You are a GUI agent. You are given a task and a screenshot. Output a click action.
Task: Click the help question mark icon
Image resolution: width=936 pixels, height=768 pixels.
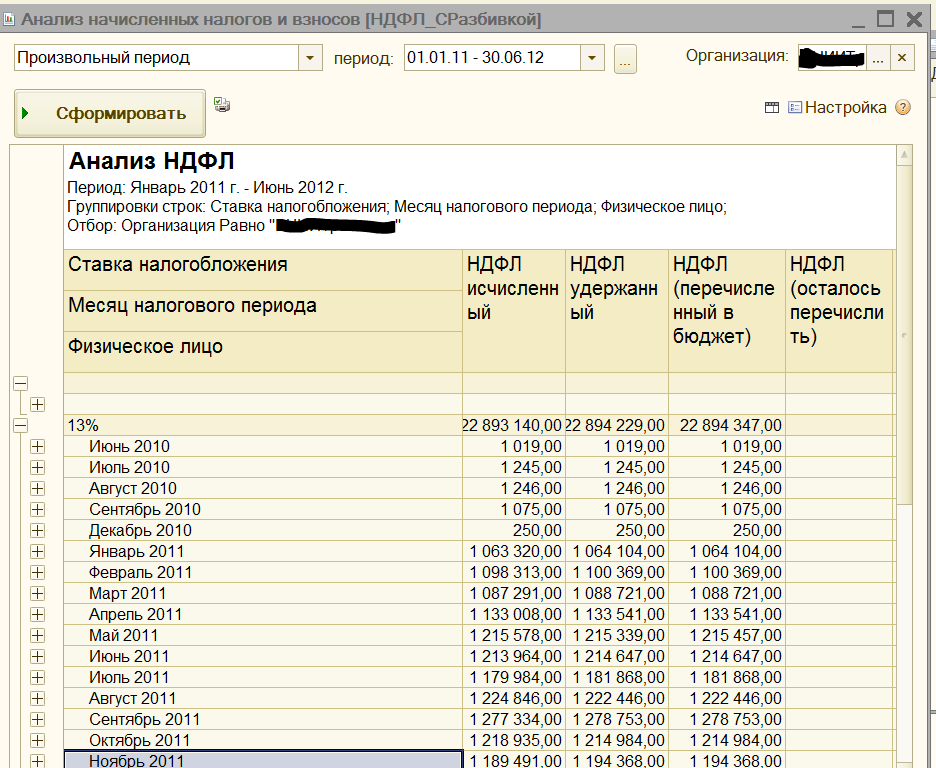pyautogui.click(x=903, y=107)
